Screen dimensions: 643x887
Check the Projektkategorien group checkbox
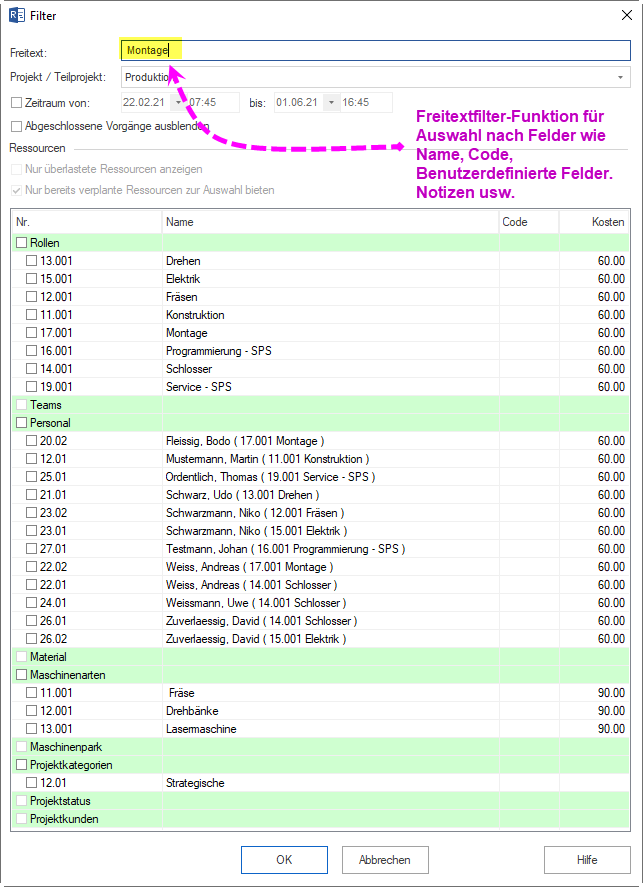click(21, 765)
